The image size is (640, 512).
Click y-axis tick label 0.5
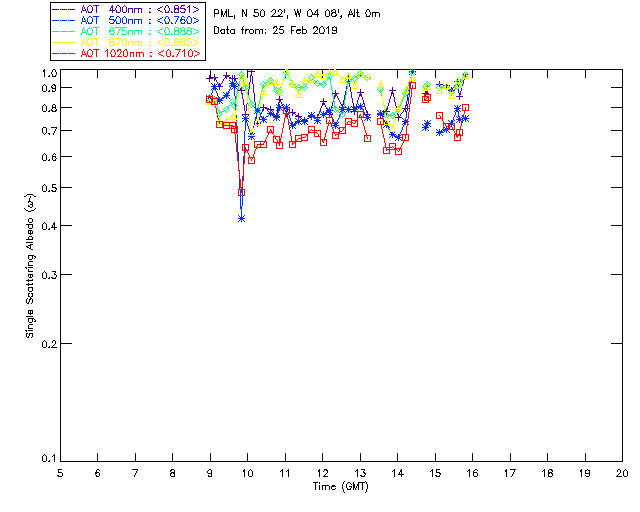pyautogui.click(x=49, y=188)
